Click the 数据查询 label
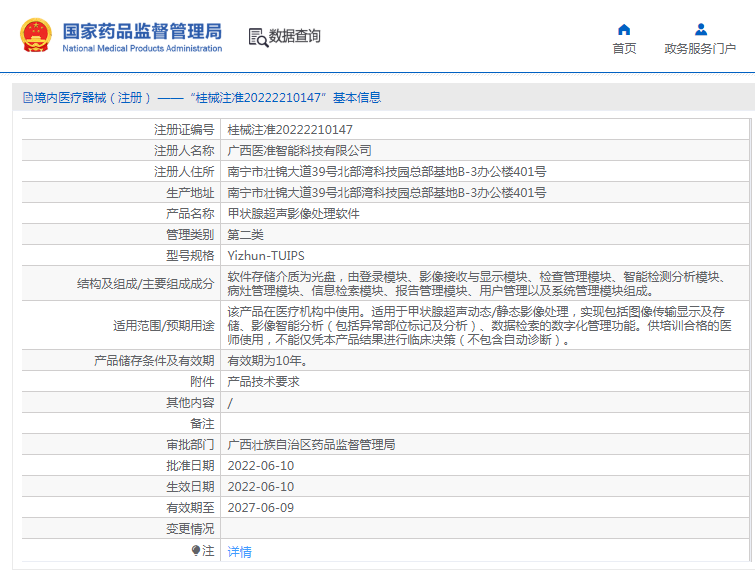Viewport: 755px width, 570px height. click(x=294, y=36)
